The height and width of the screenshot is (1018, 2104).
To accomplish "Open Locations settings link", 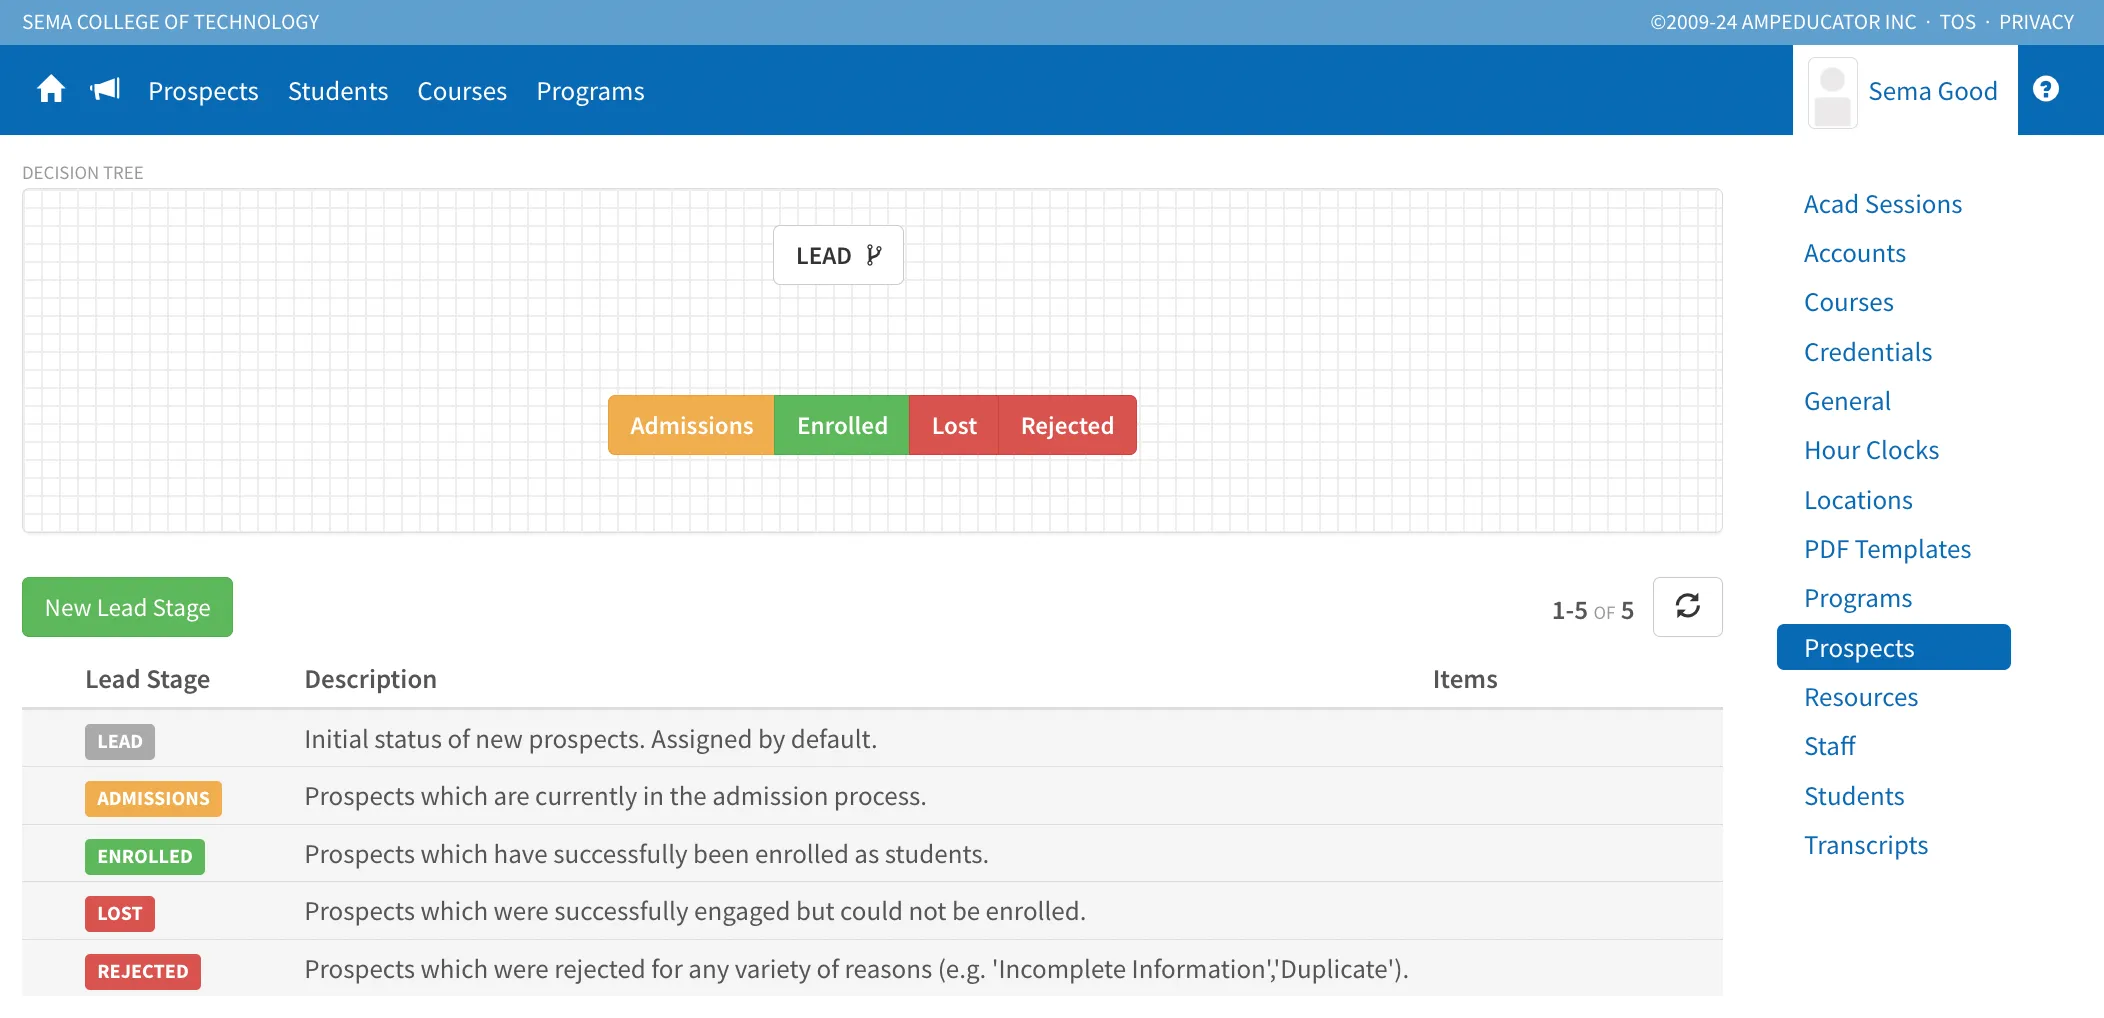I will 1858,500.
